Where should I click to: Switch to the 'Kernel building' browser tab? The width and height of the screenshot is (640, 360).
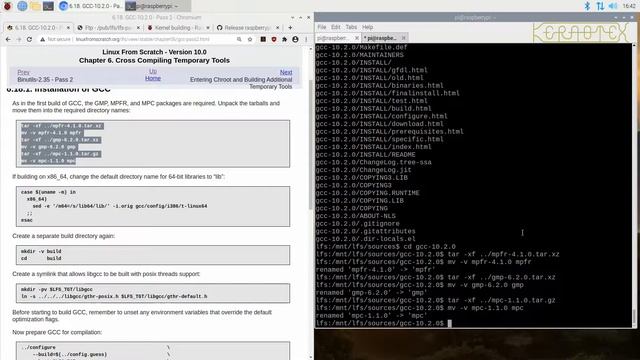[x=178, y=27]
